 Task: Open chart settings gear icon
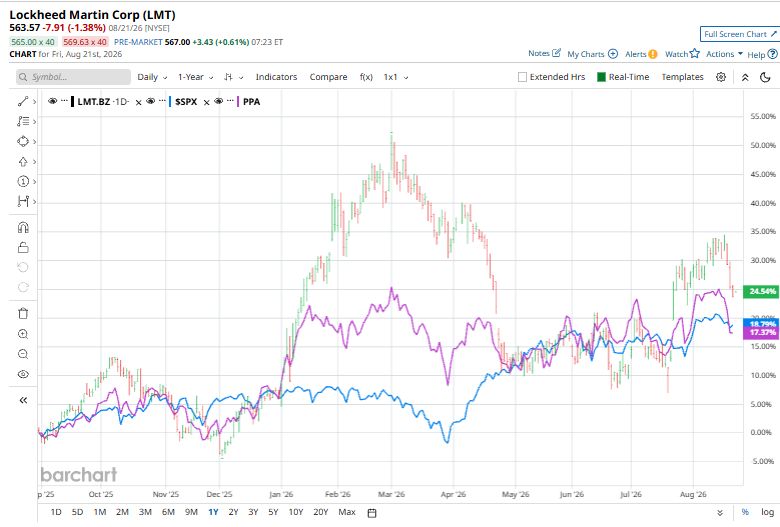[721, 77]
